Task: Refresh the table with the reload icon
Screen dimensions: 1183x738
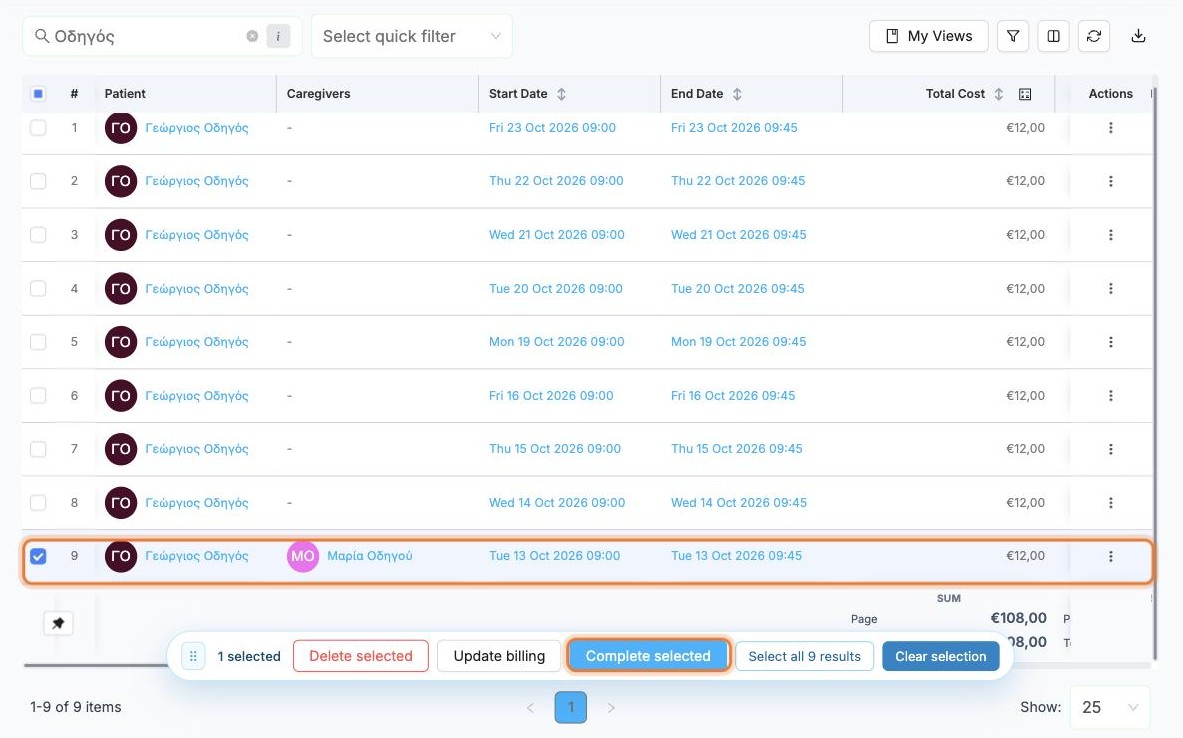Action: pos(1094,36)
